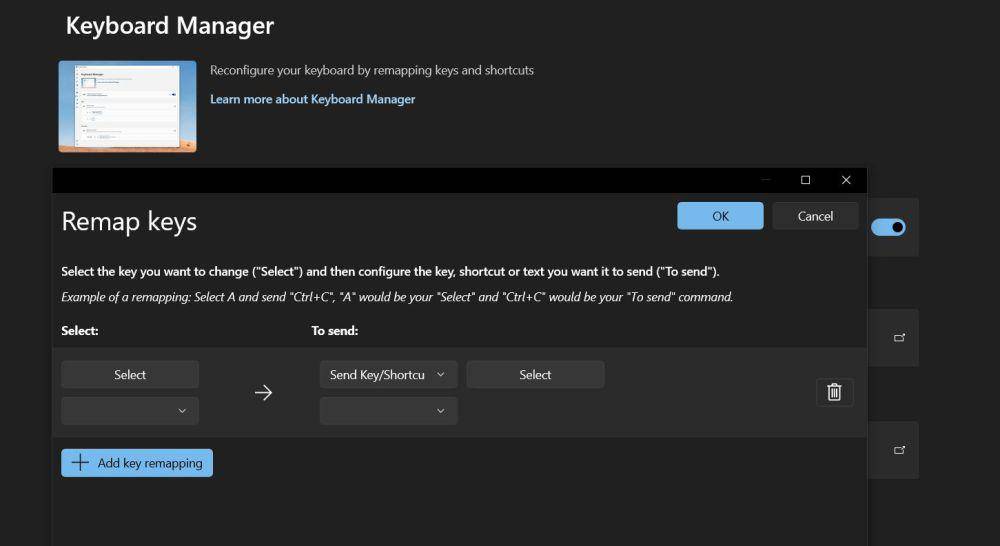Click Select button under the Select column

pos(130,374)
